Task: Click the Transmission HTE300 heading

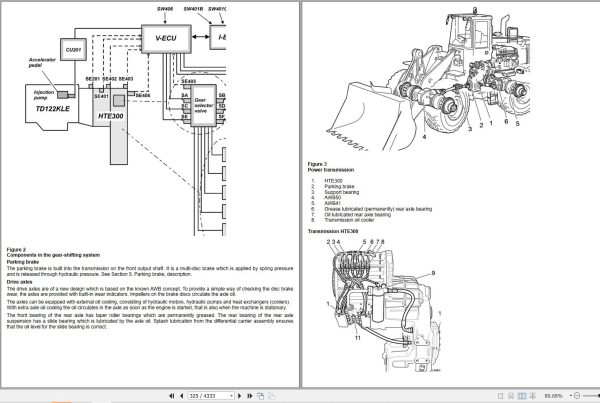Action: [x=333, y=231]
